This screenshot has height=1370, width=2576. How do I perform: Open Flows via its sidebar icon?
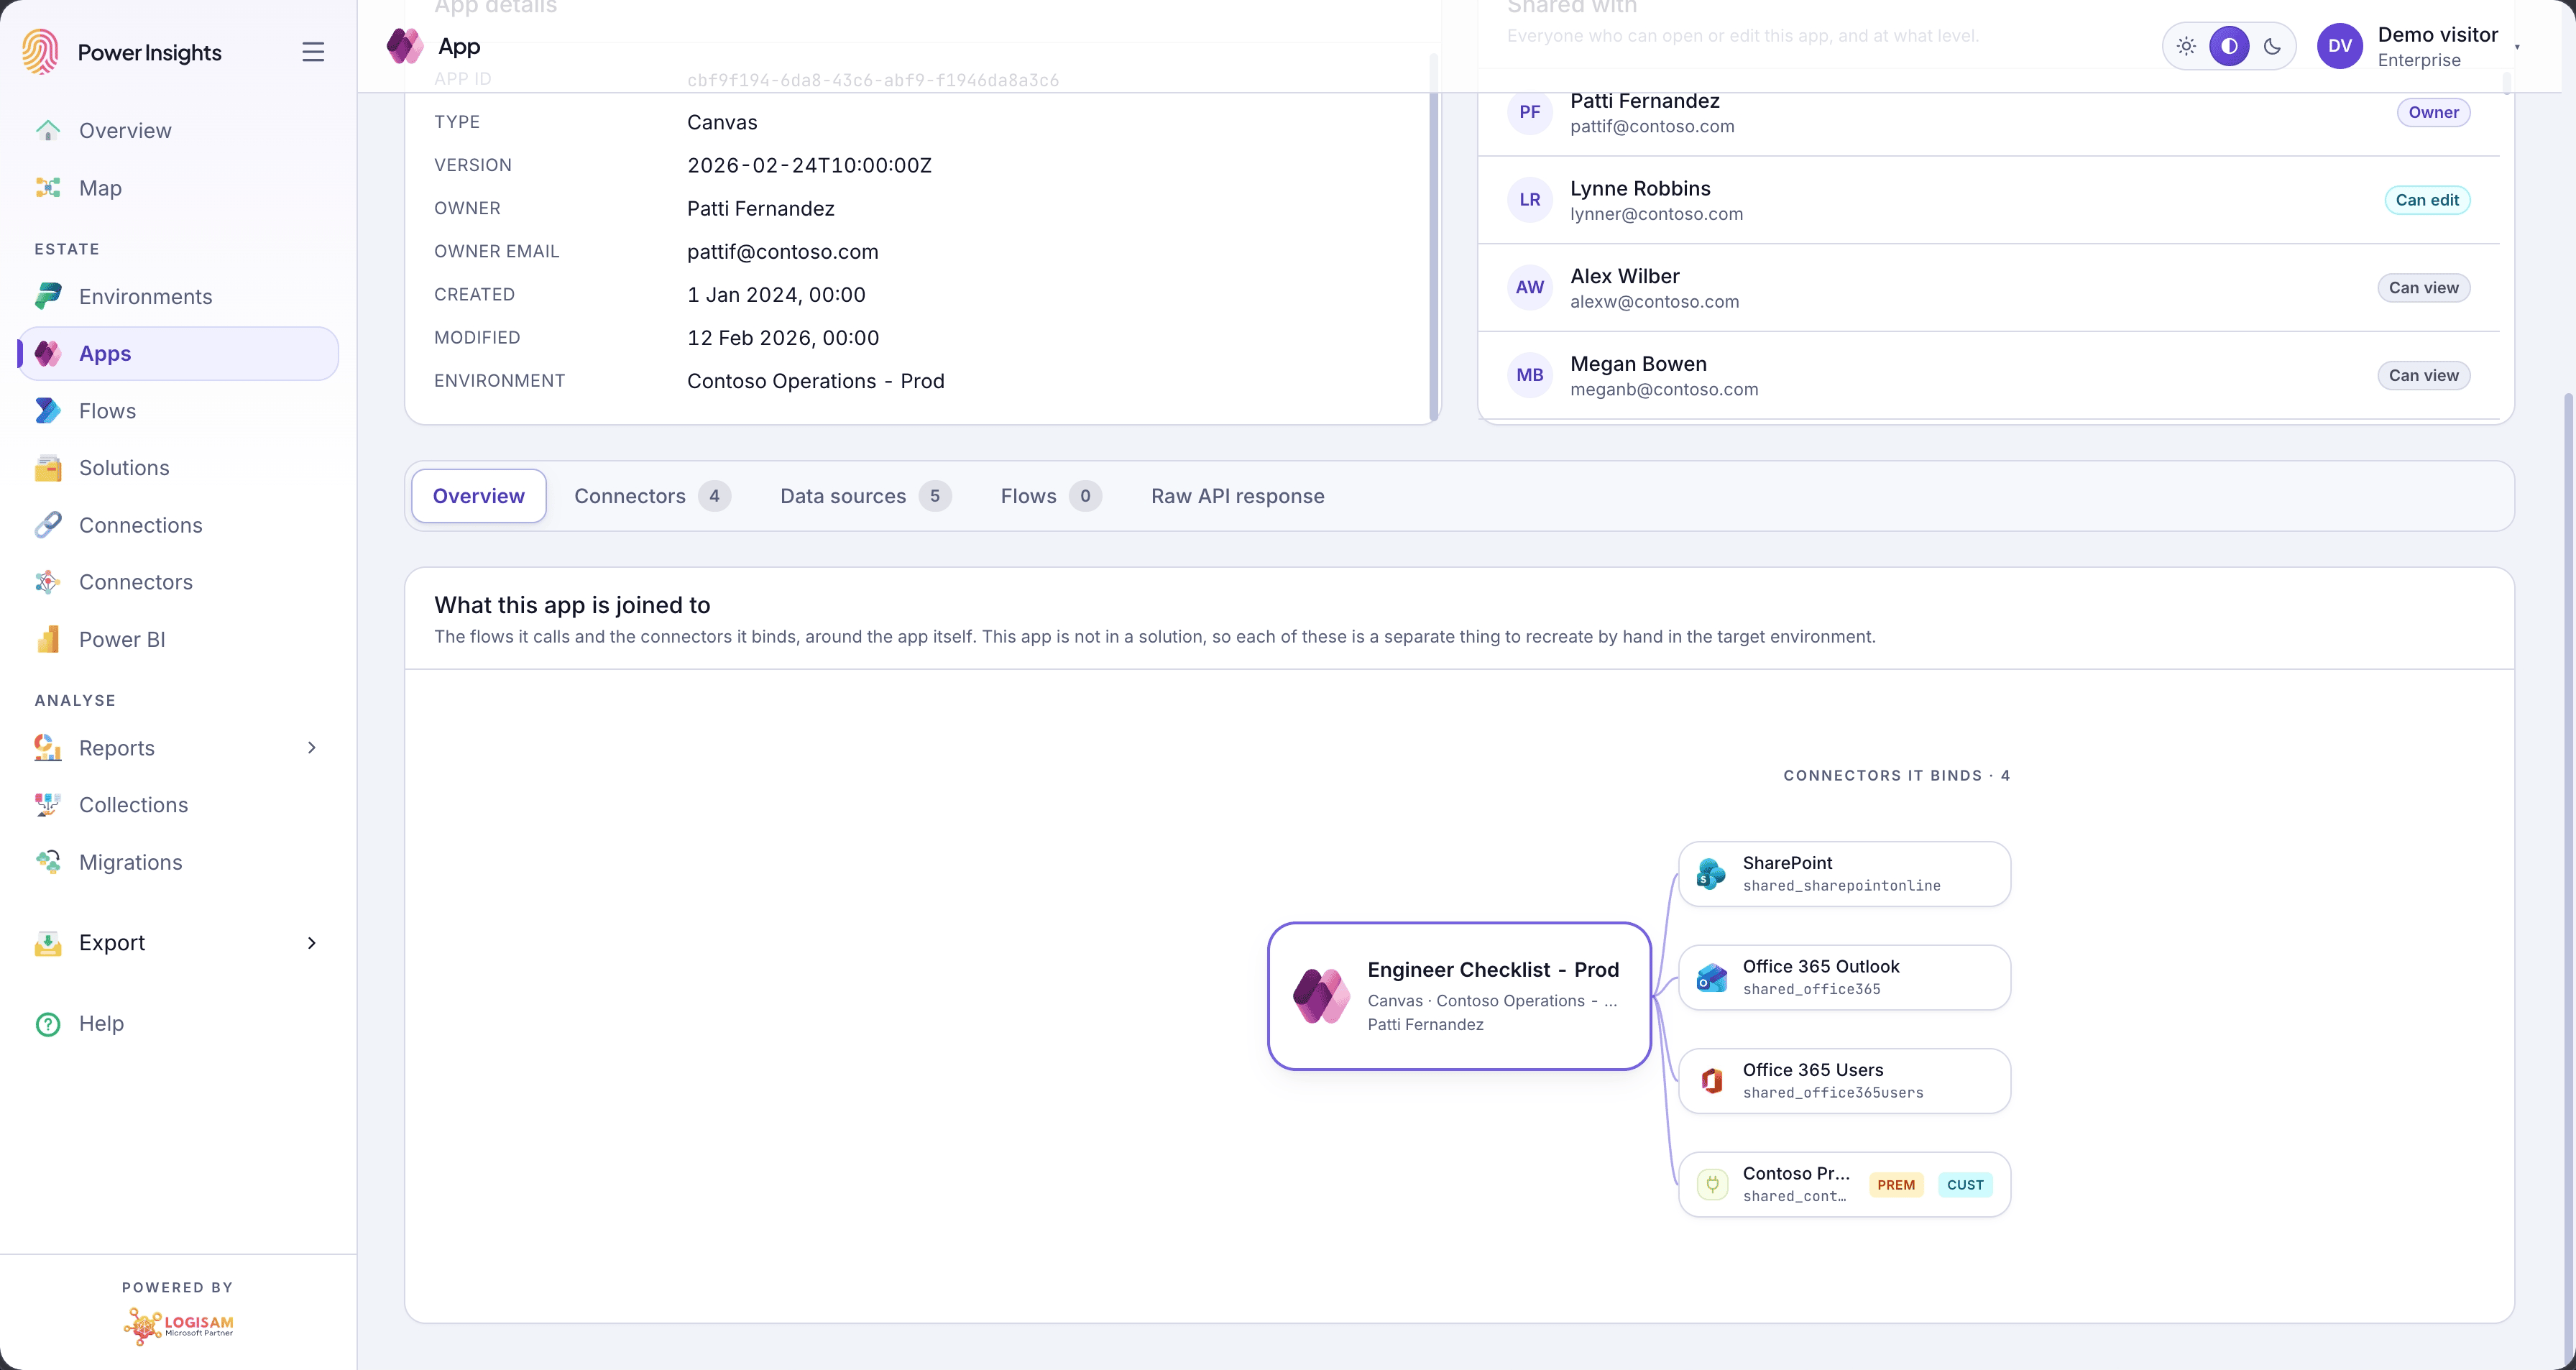pos(48,411)
